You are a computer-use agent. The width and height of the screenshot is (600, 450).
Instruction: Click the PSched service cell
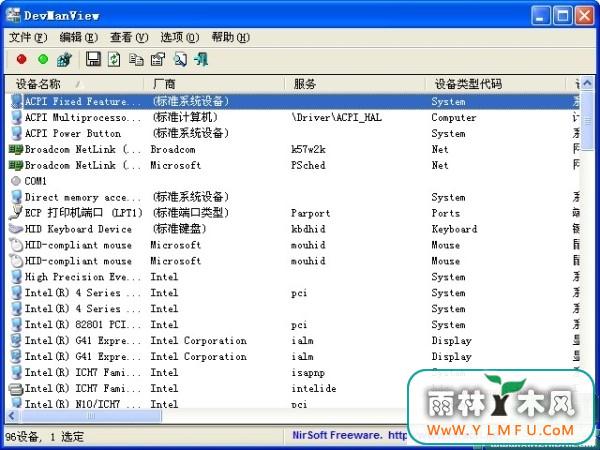[308, 165]
